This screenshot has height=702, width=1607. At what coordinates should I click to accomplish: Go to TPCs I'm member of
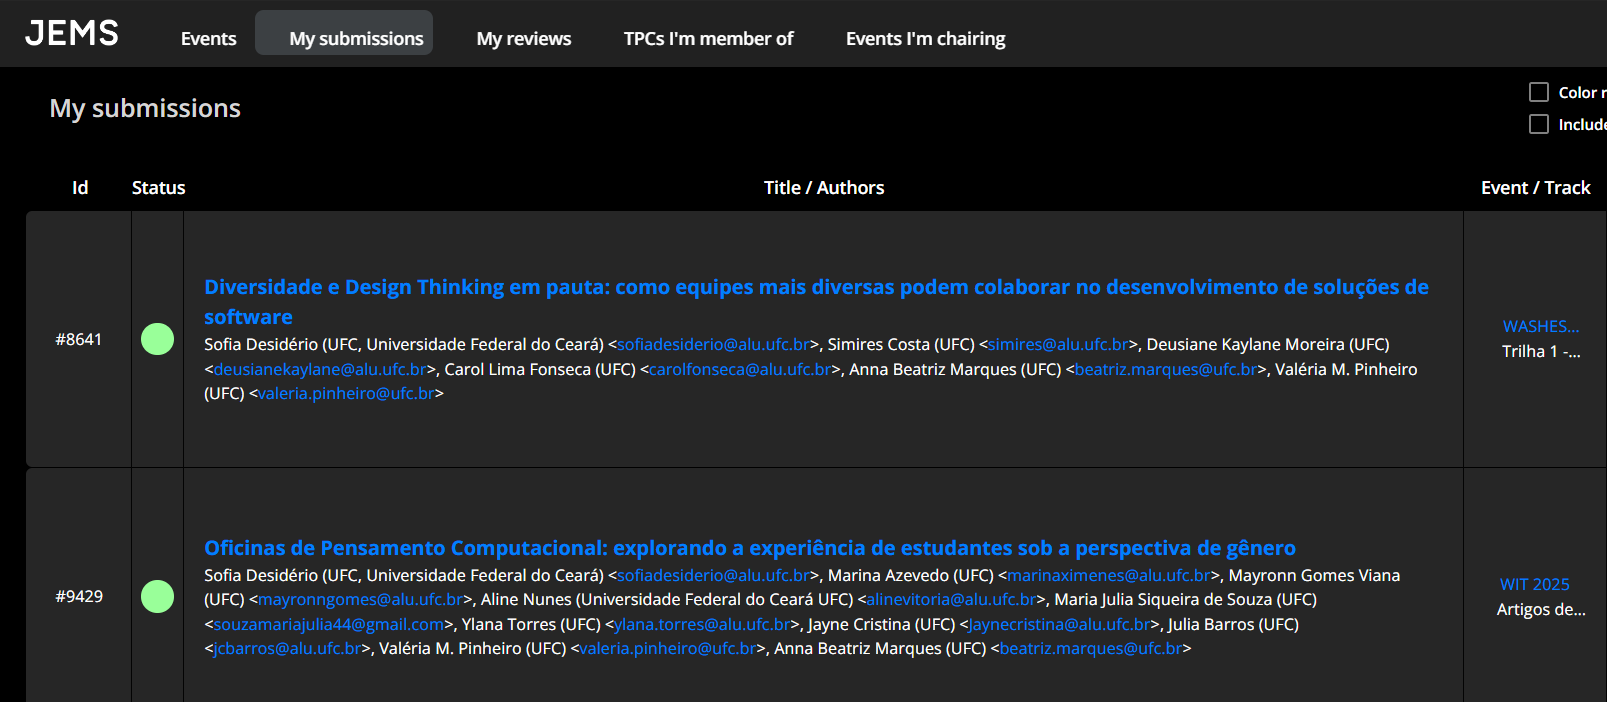click(x=708, y=39)
